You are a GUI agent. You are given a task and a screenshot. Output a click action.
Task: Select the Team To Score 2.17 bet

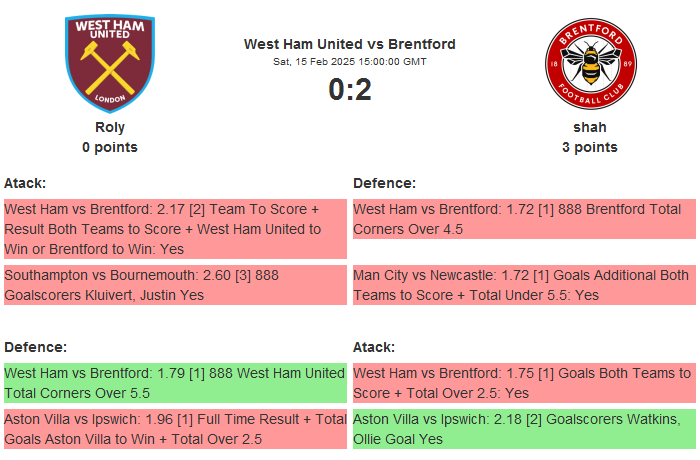click(x=175, y=229)
